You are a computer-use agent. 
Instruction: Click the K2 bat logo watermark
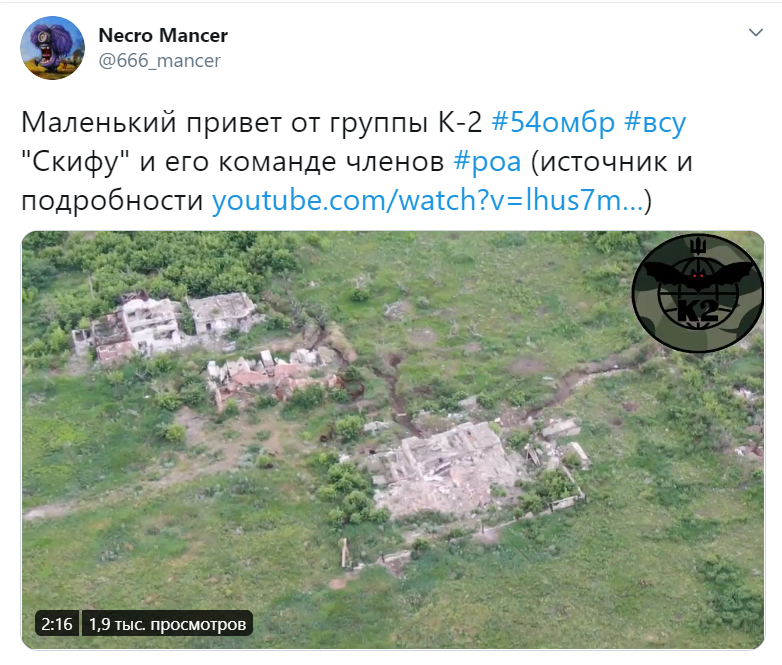[698, 292]
